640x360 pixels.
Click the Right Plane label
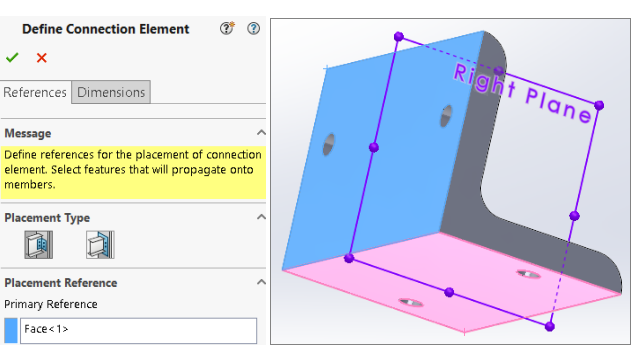(x=523, y=93)
